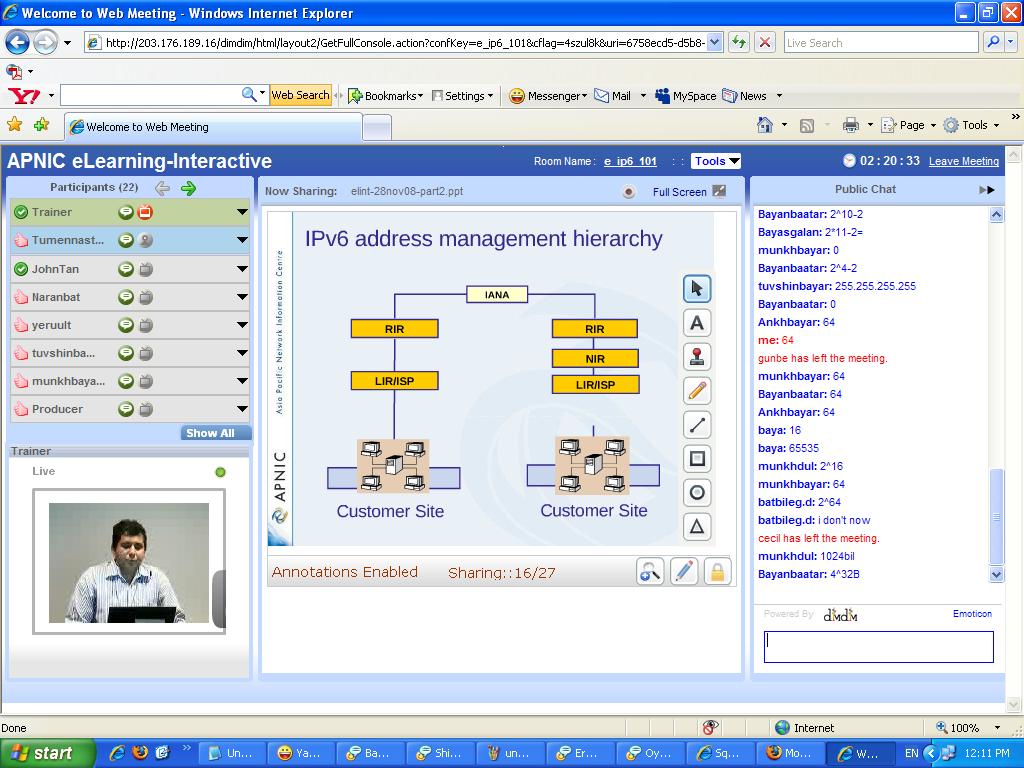Expand Trainer participant options dropdown
Screen dimensions: 1024x768
[242, 212]
